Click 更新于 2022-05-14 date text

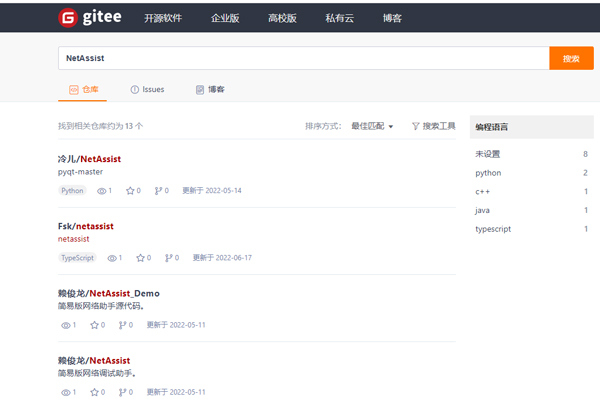[212, 191]
